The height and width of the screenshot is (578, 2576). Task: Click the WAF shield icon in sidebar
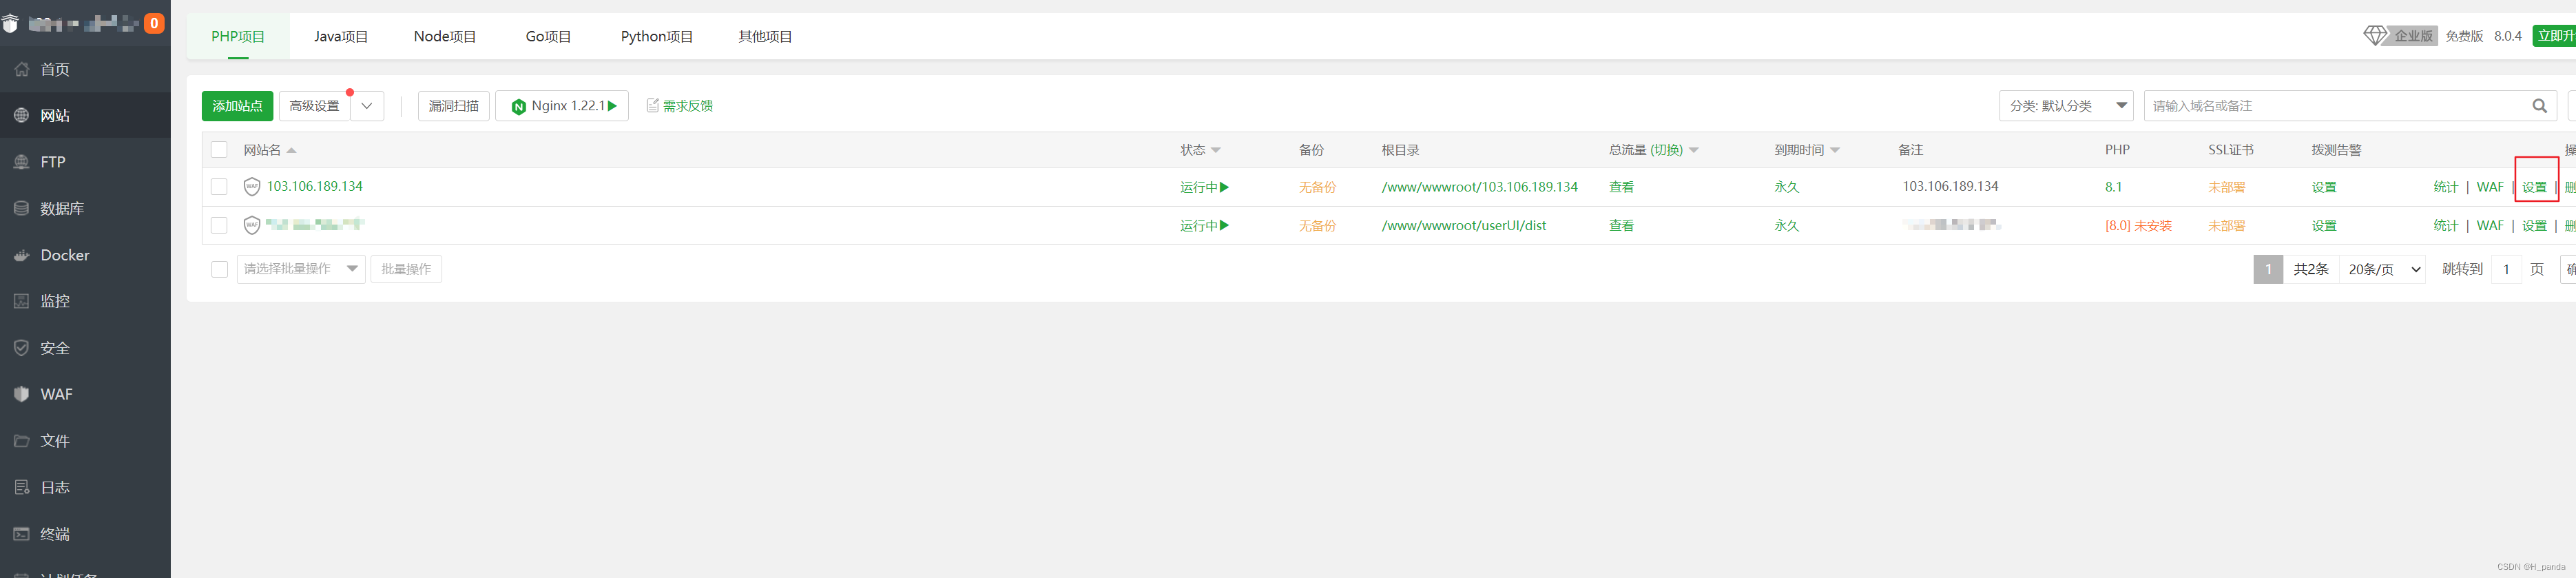pos(22,394)
